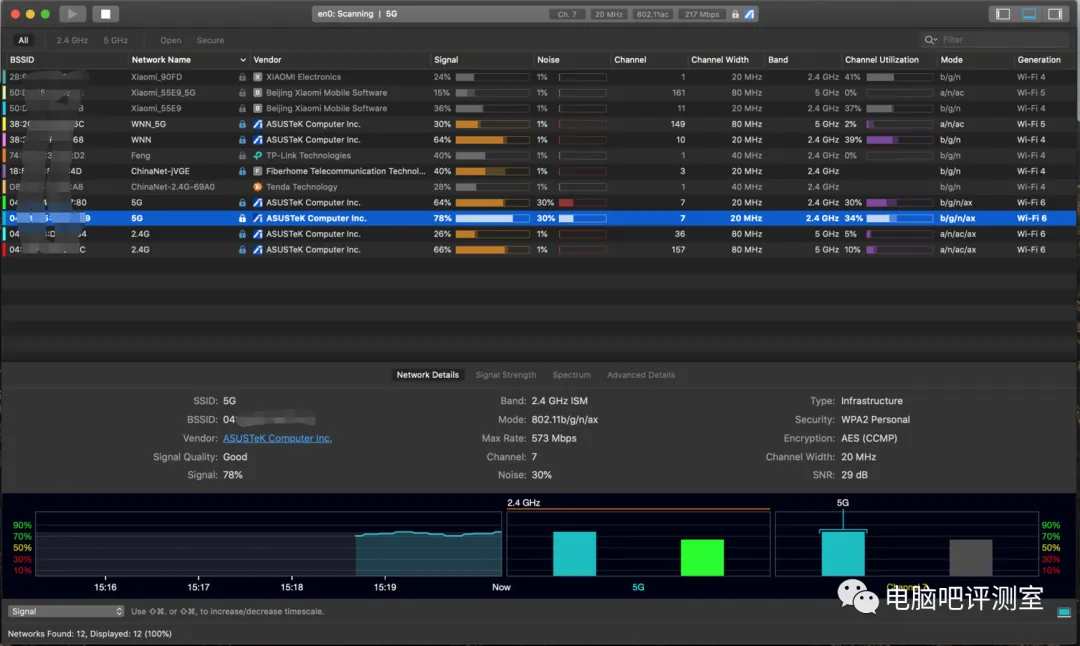Screen dimensions: 1080x646
Task: Click the Network Name sort chevron
Action: point(242,60)
